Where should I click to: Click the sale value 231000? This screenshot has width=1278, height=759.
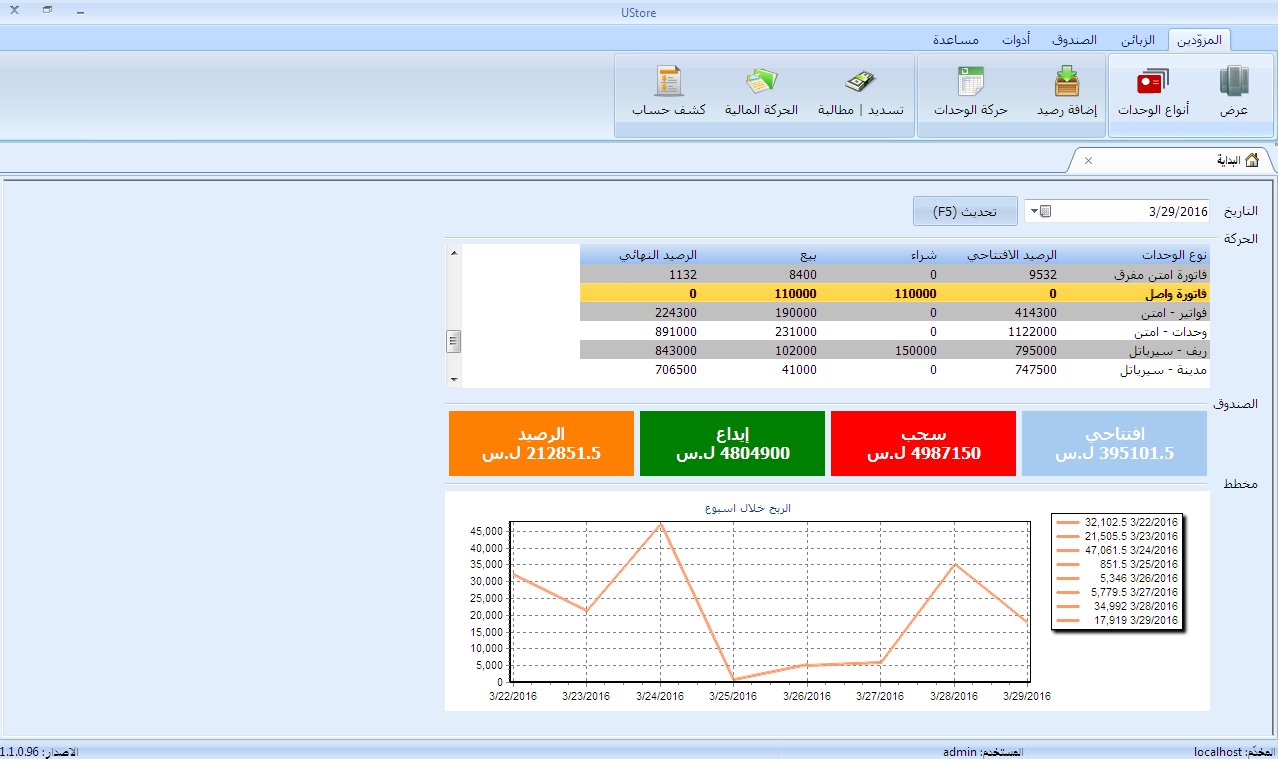click(x=795, y=332)
